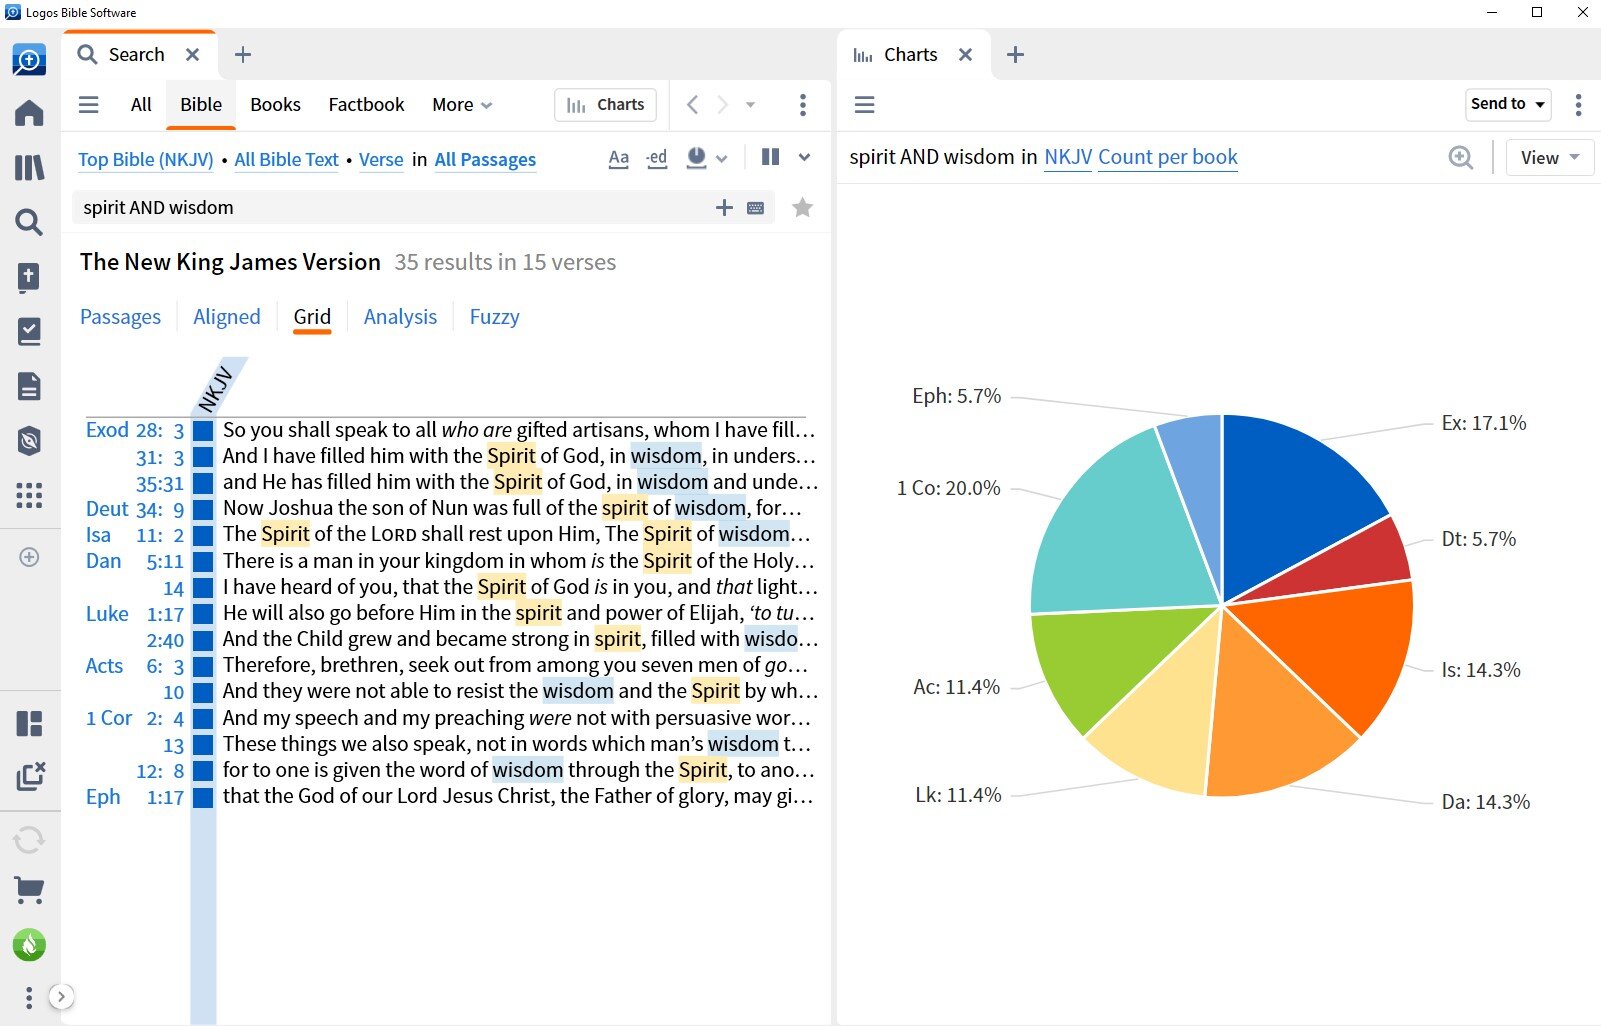Open Charts panel three-dot options menu
Viewport: 1601px width, 1026px height.
pyautogui.click(x=1578, y=105)
